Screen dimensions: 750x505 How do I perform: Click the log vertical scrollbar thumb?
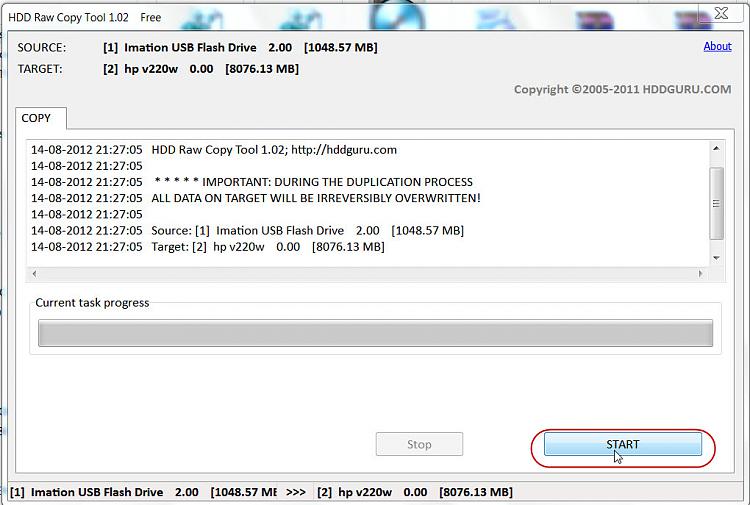tap(716, 203)
